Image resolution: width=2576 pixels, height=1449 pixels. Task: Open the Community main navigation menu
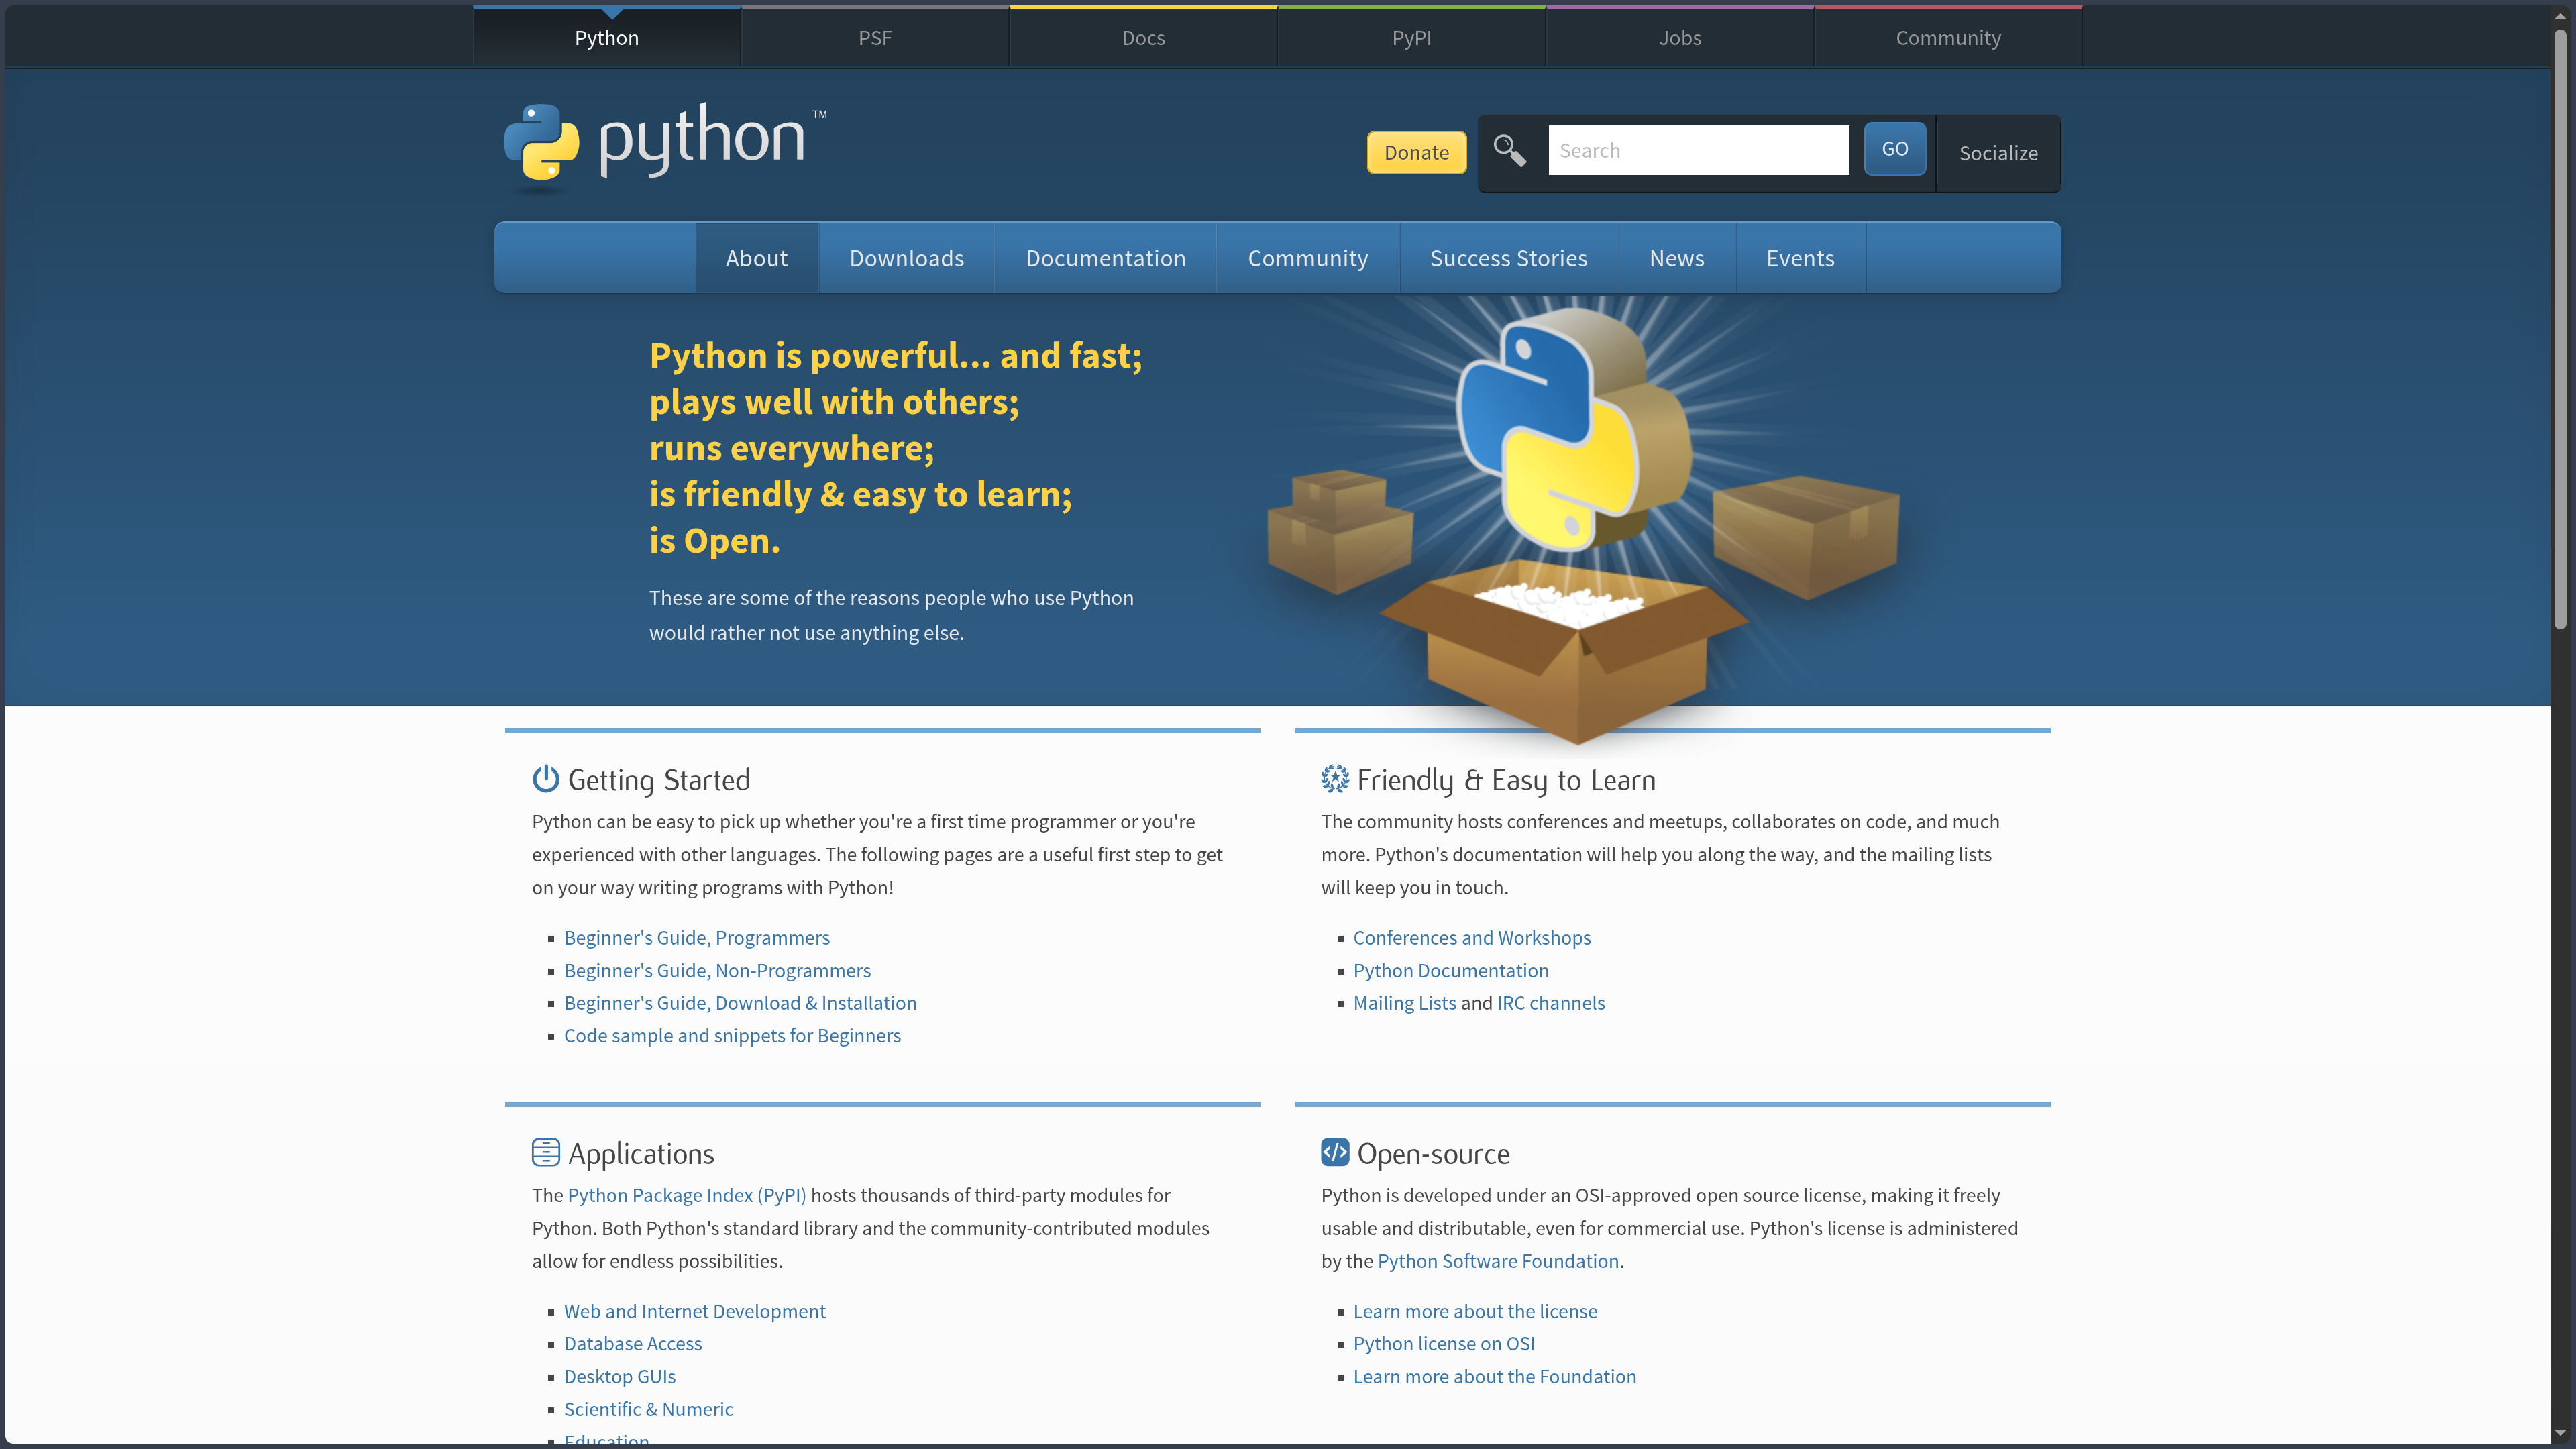pos(1307,258)
